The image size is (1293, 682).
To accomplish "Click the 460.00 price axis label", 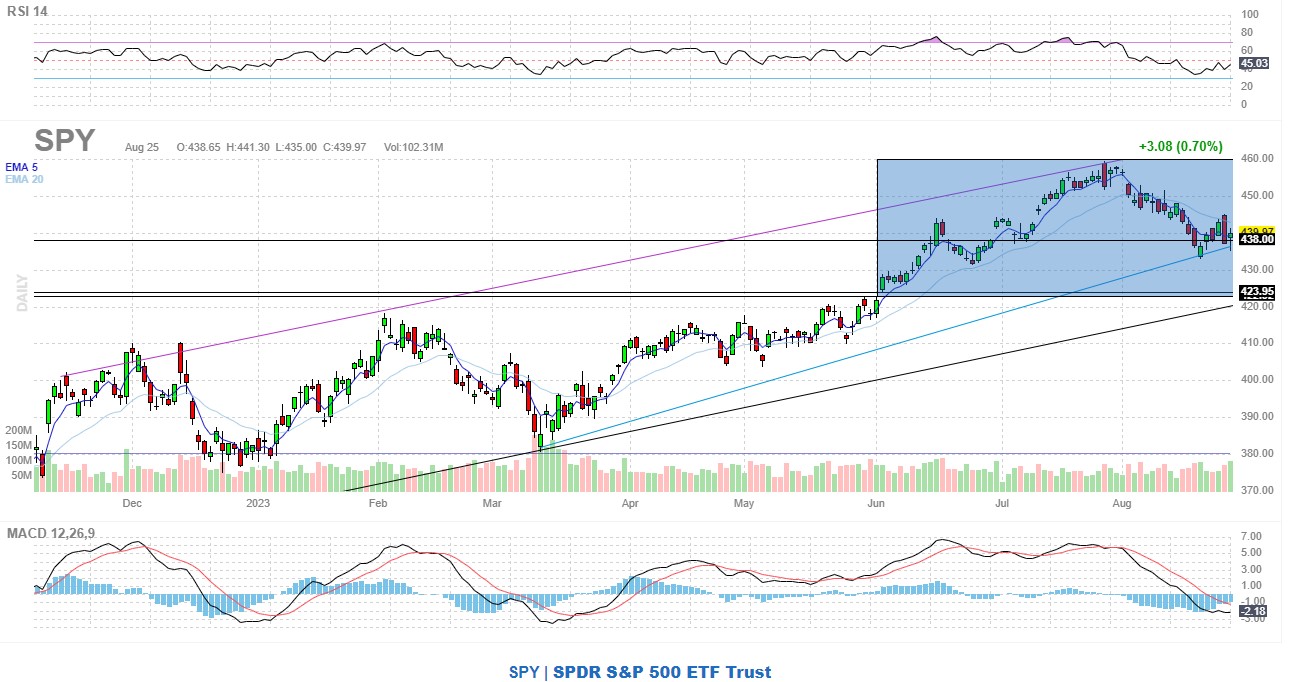I will click(x=1257, y=159).
